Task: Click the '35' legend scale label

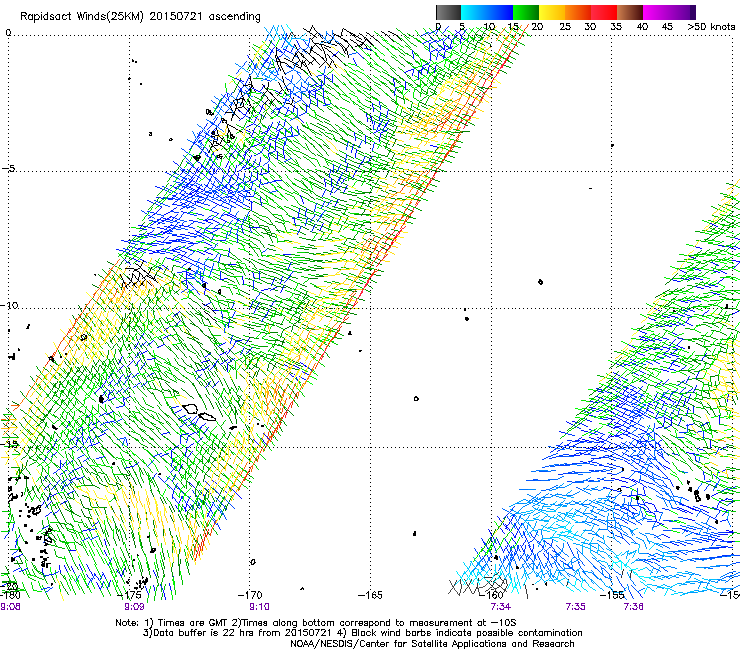Action: click(x=616, y=26)
